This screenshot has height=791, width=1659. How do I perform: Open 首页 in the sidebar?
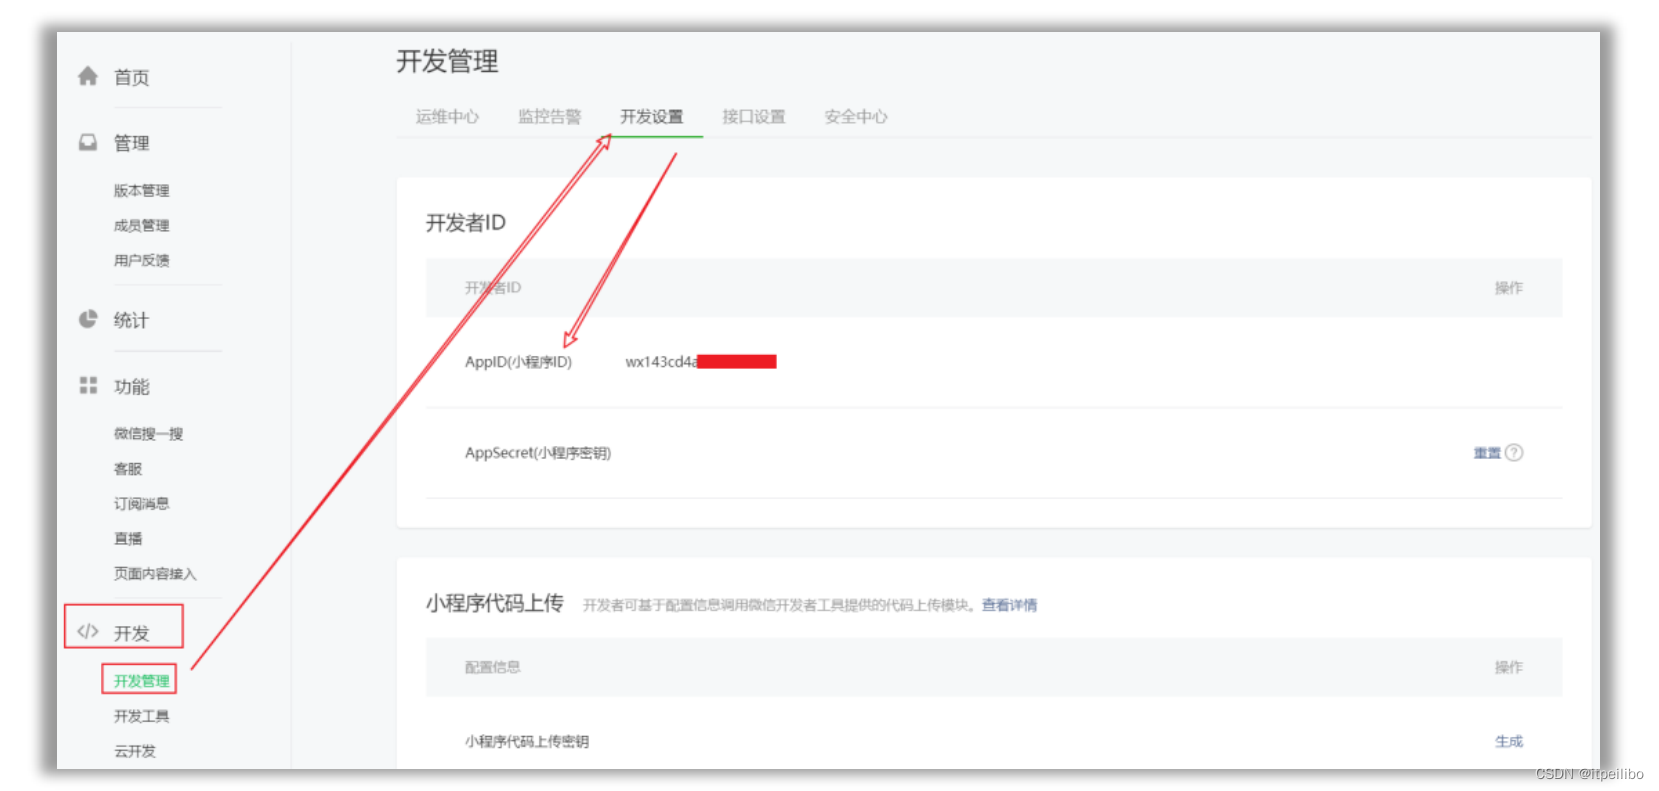pyautogui.click(x=131, y=77)
